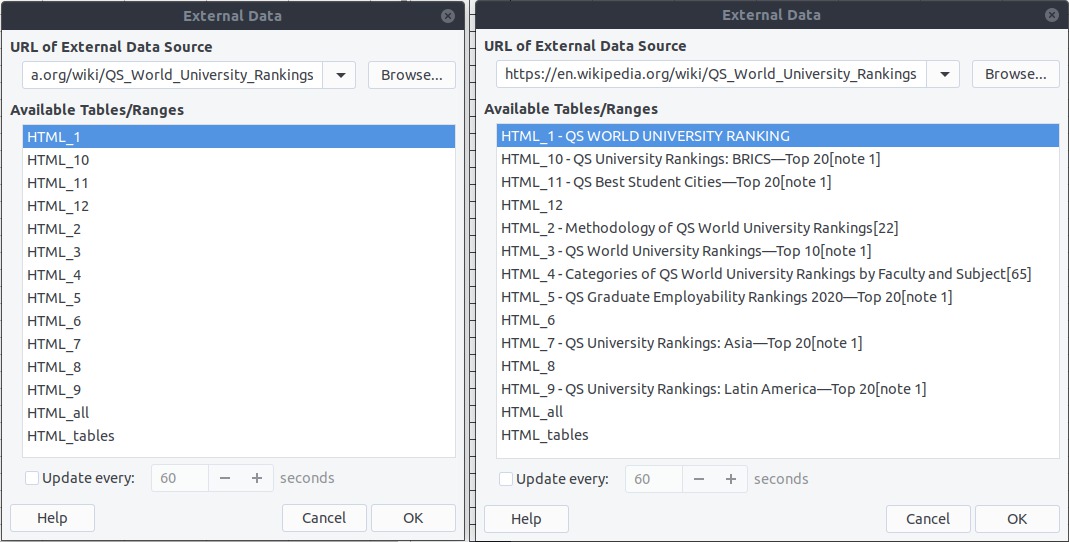
Task: Select HTML_5 - QS Graduate Employability Rankings 2020
Action: point(778,297)
